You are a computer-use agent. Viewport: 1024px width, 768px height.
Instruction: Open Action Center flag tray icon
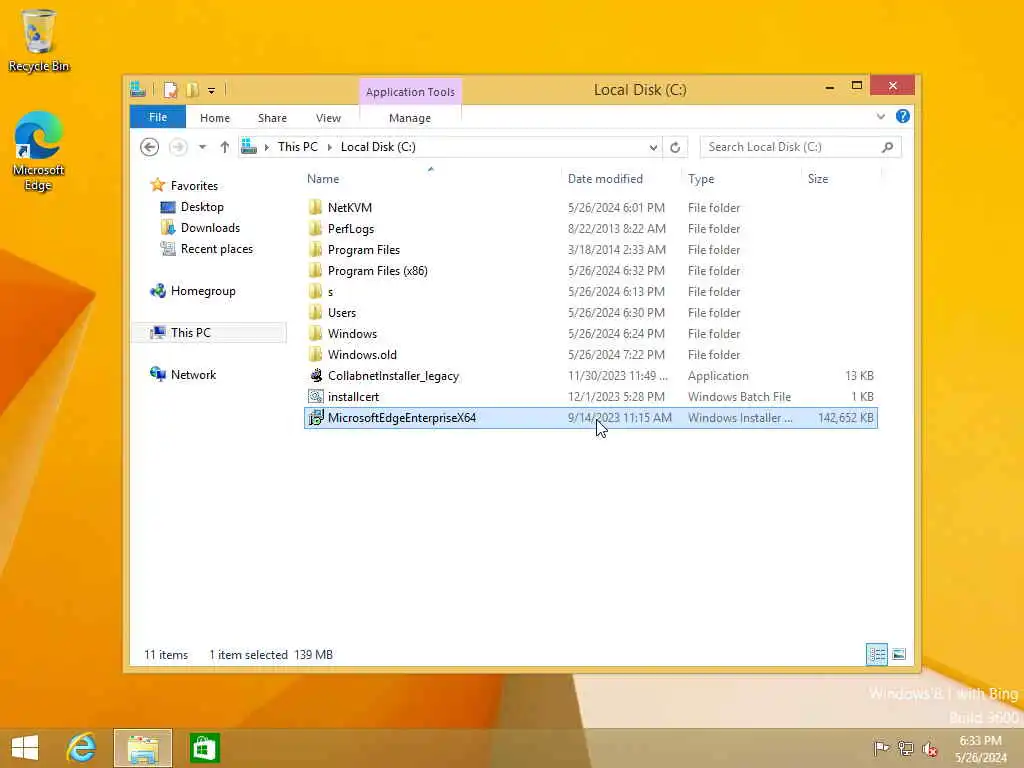[x=881, y=748]
